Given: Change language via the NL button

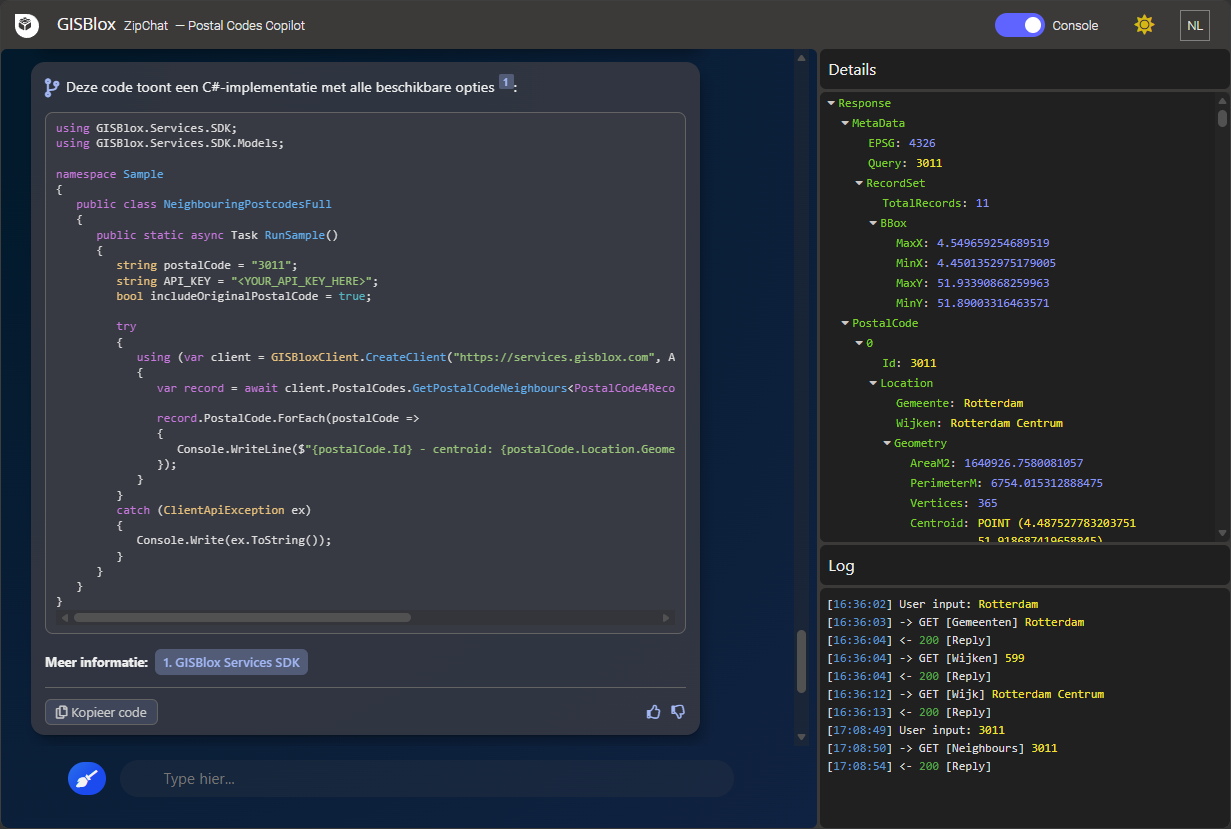Looking at the screenshot, I should pyautogui.click(x=1195, y=25).
